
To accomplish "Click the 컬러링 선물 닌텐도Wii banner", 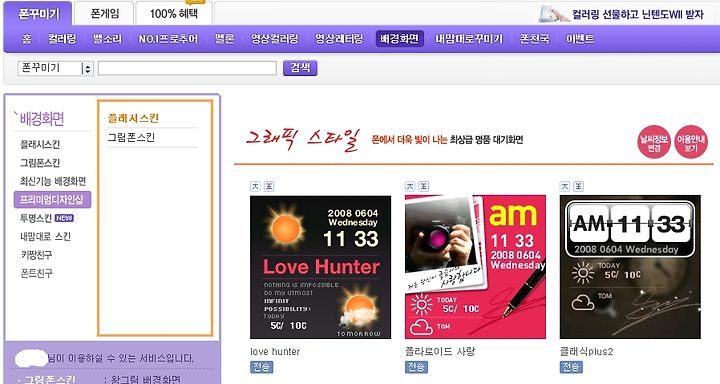I will (622, 14).
